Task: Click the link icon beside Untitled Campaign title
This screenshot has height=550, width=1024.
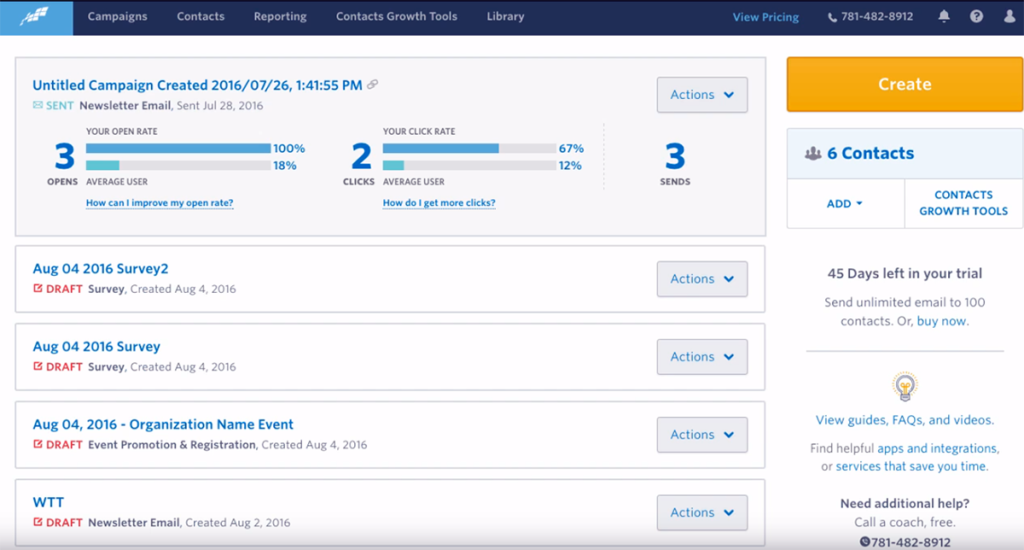Action: tap(372, 84)
